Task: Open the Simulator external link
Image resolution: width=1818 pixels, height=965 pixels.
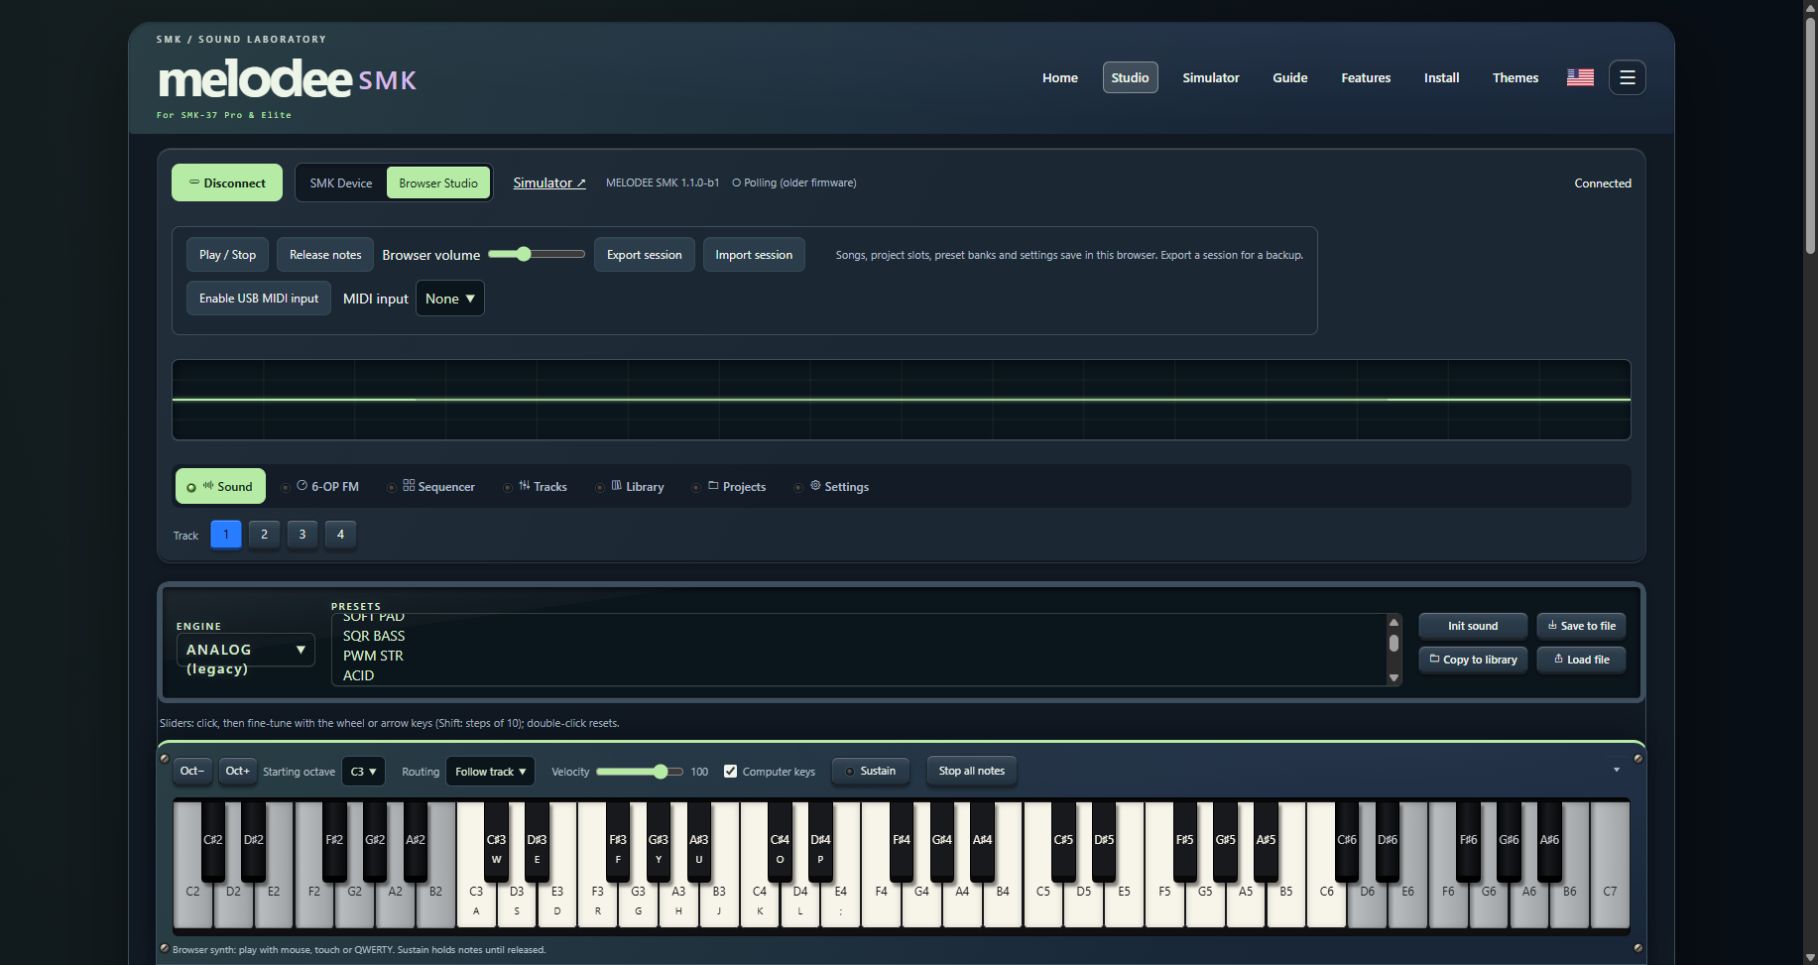Action: click(549, 183)
